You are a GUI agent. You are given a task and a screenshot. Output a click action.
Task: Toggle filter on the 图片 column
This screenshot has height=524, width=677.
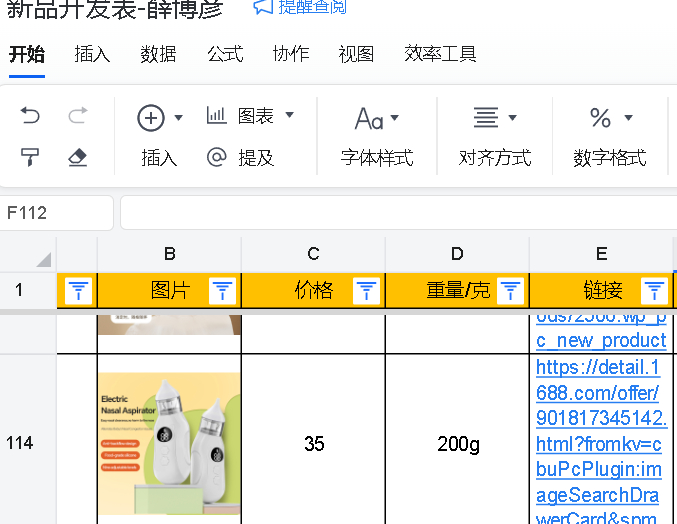coord(222,291)
